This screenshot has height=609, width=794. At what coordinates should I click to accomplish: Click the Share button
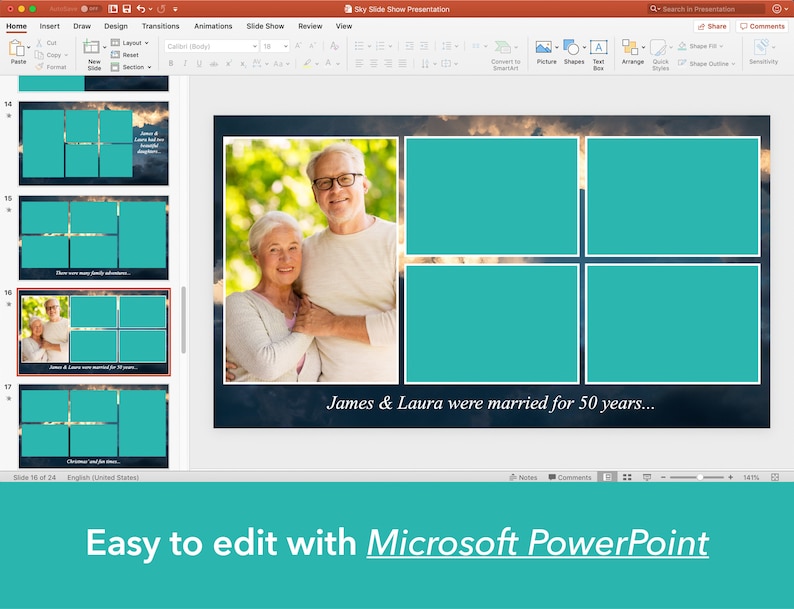coord(711,26)
